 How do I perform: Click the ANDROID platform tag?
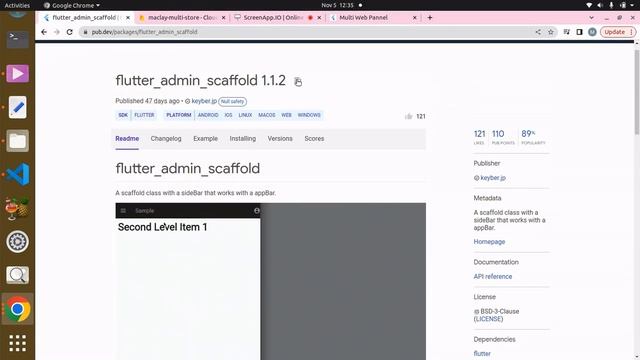coord(208,115)
